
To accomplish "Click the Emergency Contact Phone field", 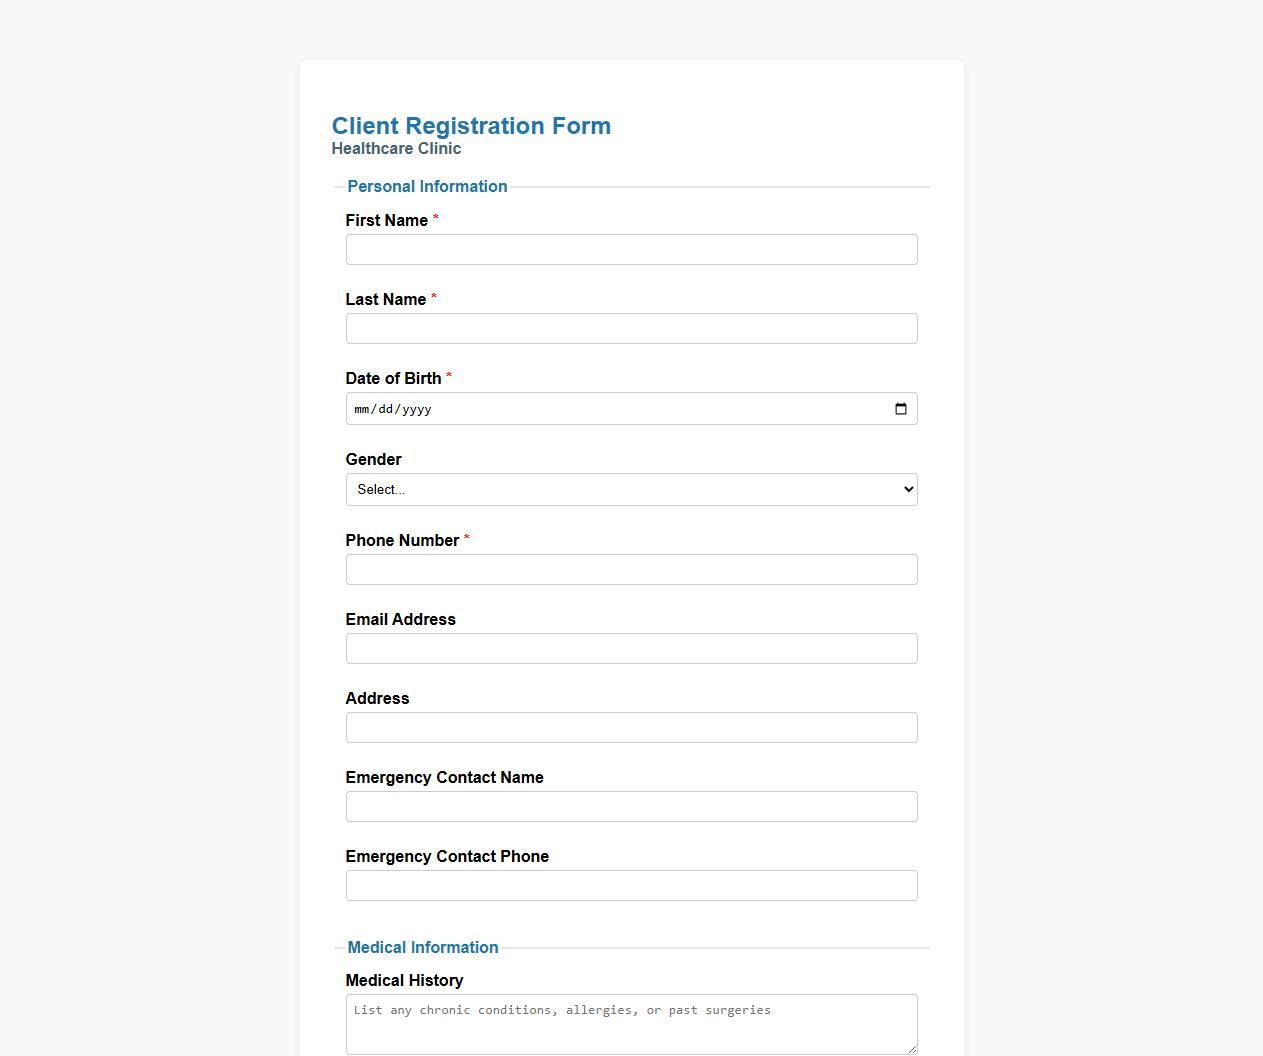I will (631, 885).
